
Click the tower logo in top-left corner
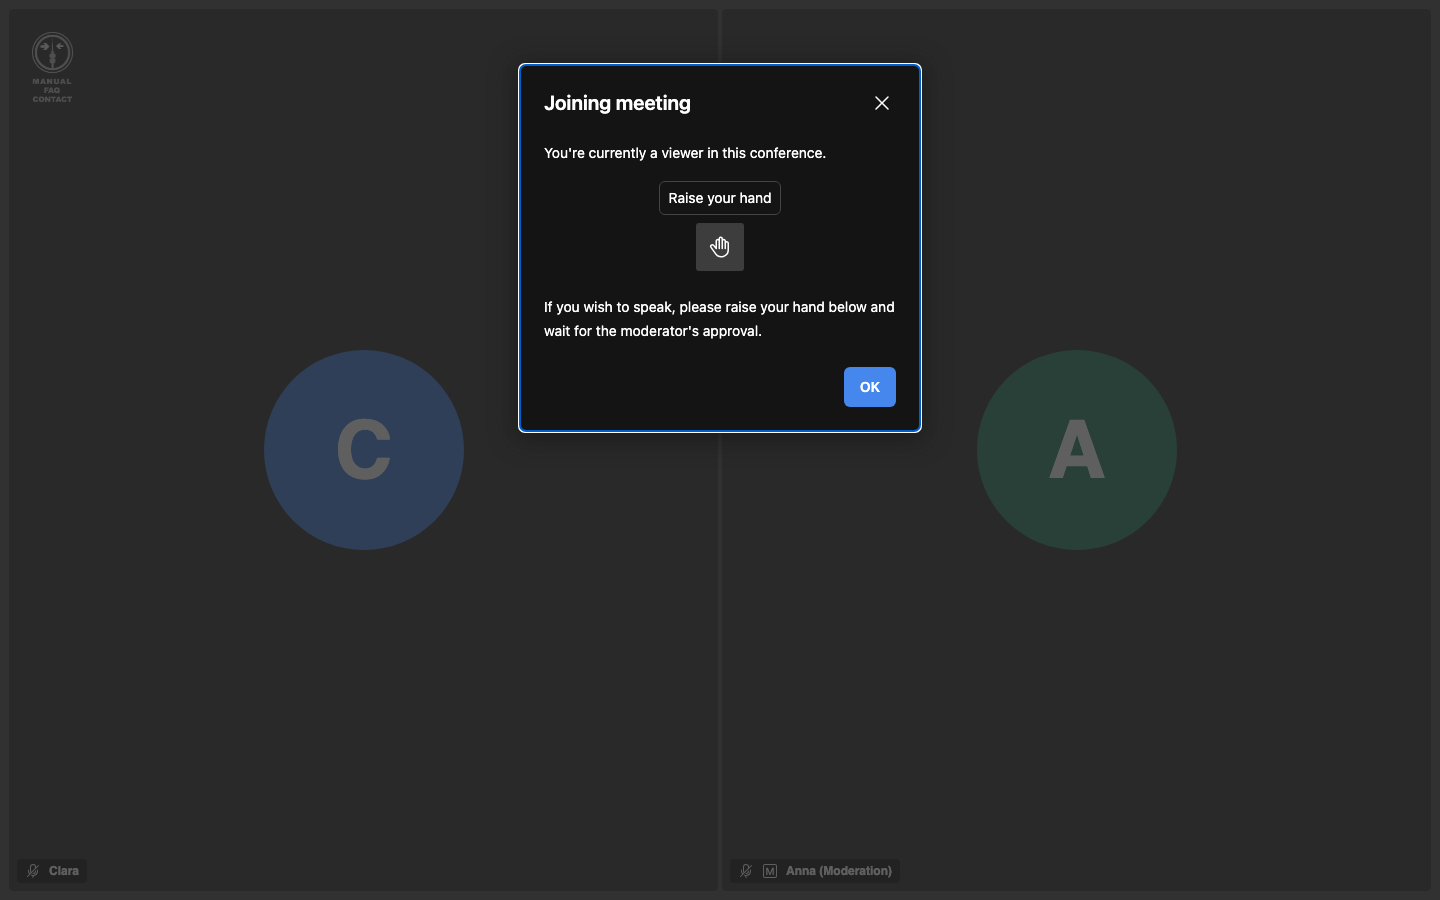[52, 53]
